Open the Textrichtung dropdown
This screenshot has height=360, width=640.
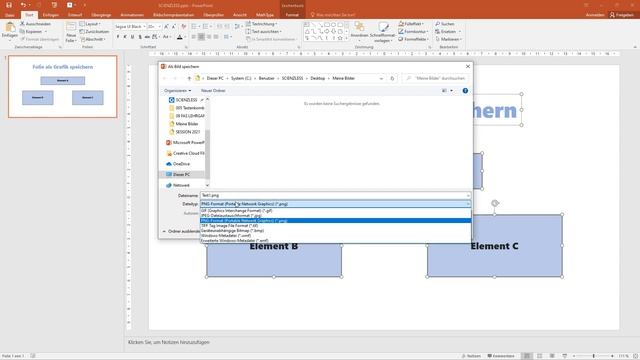click(261, 24)
